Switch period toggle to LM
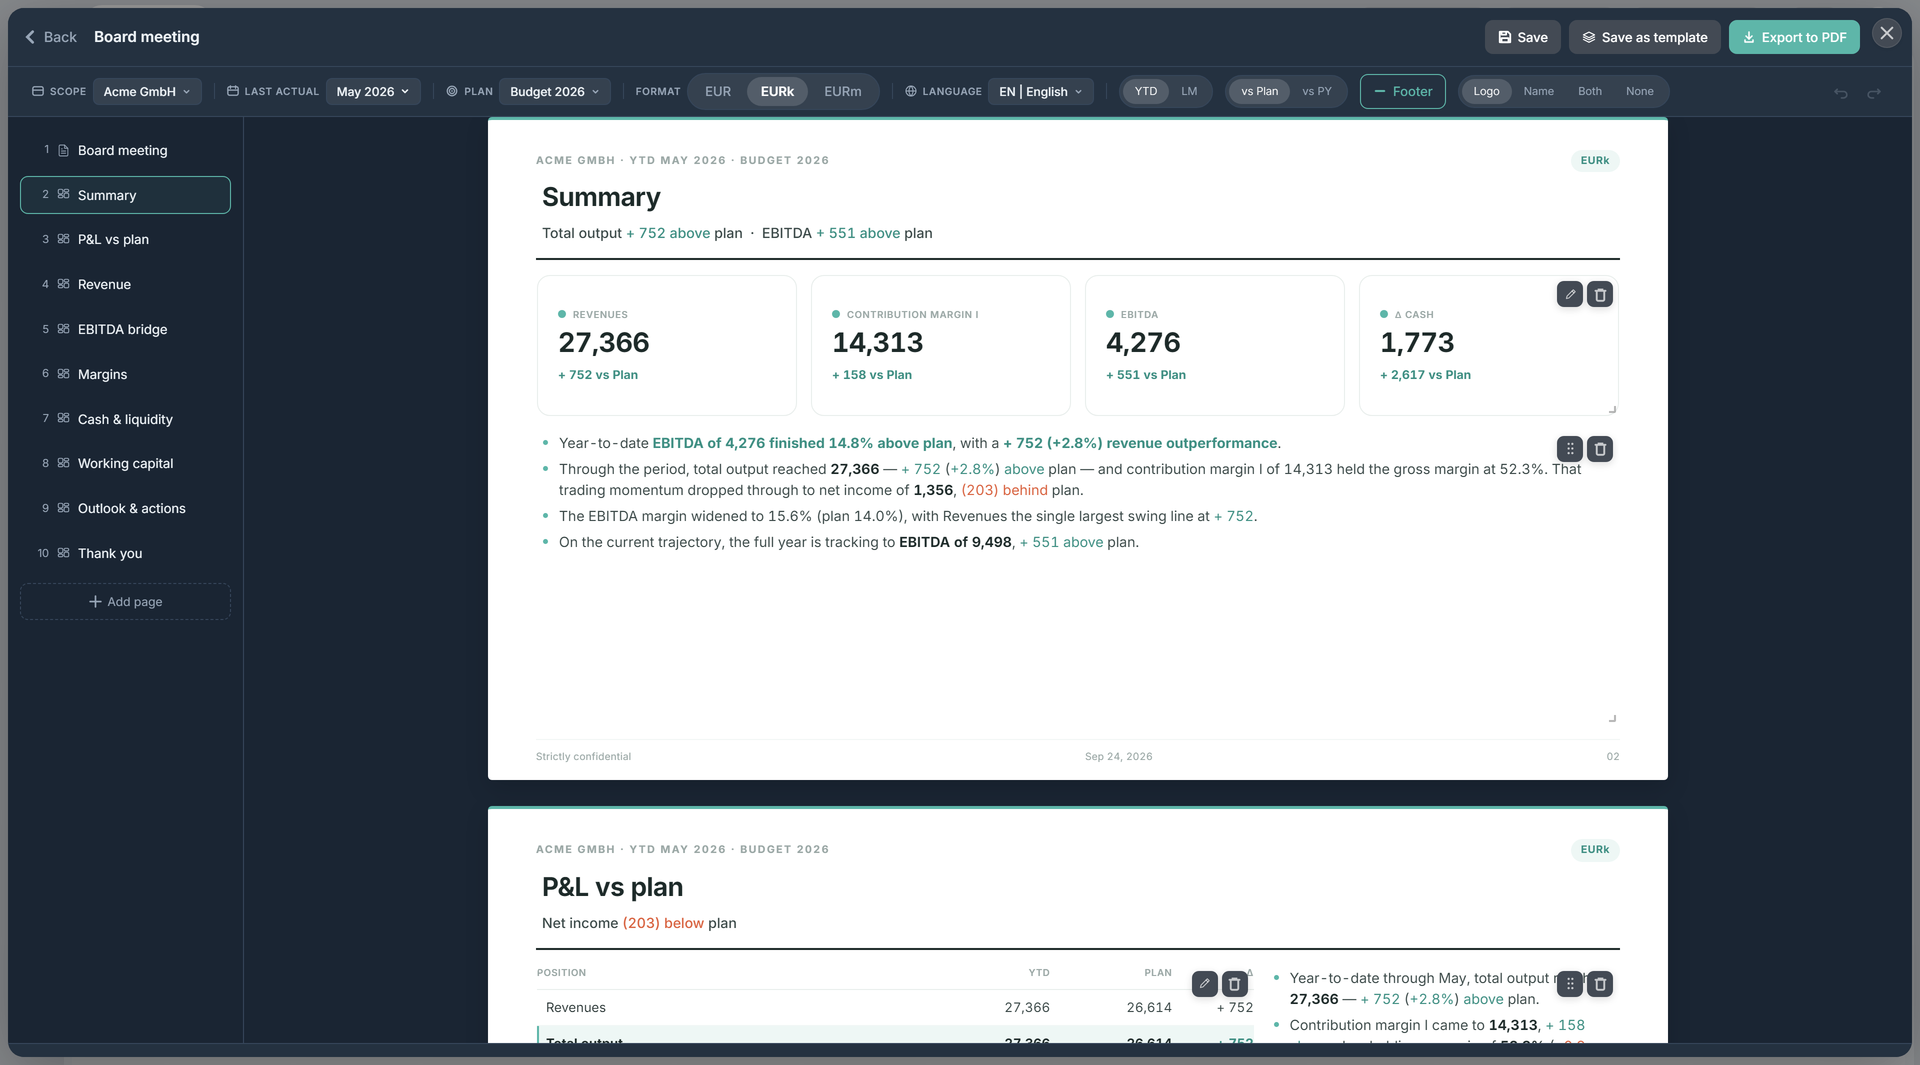Image resolution: width=1920 pixels, height=1065 pixels. click(1189, 91)
